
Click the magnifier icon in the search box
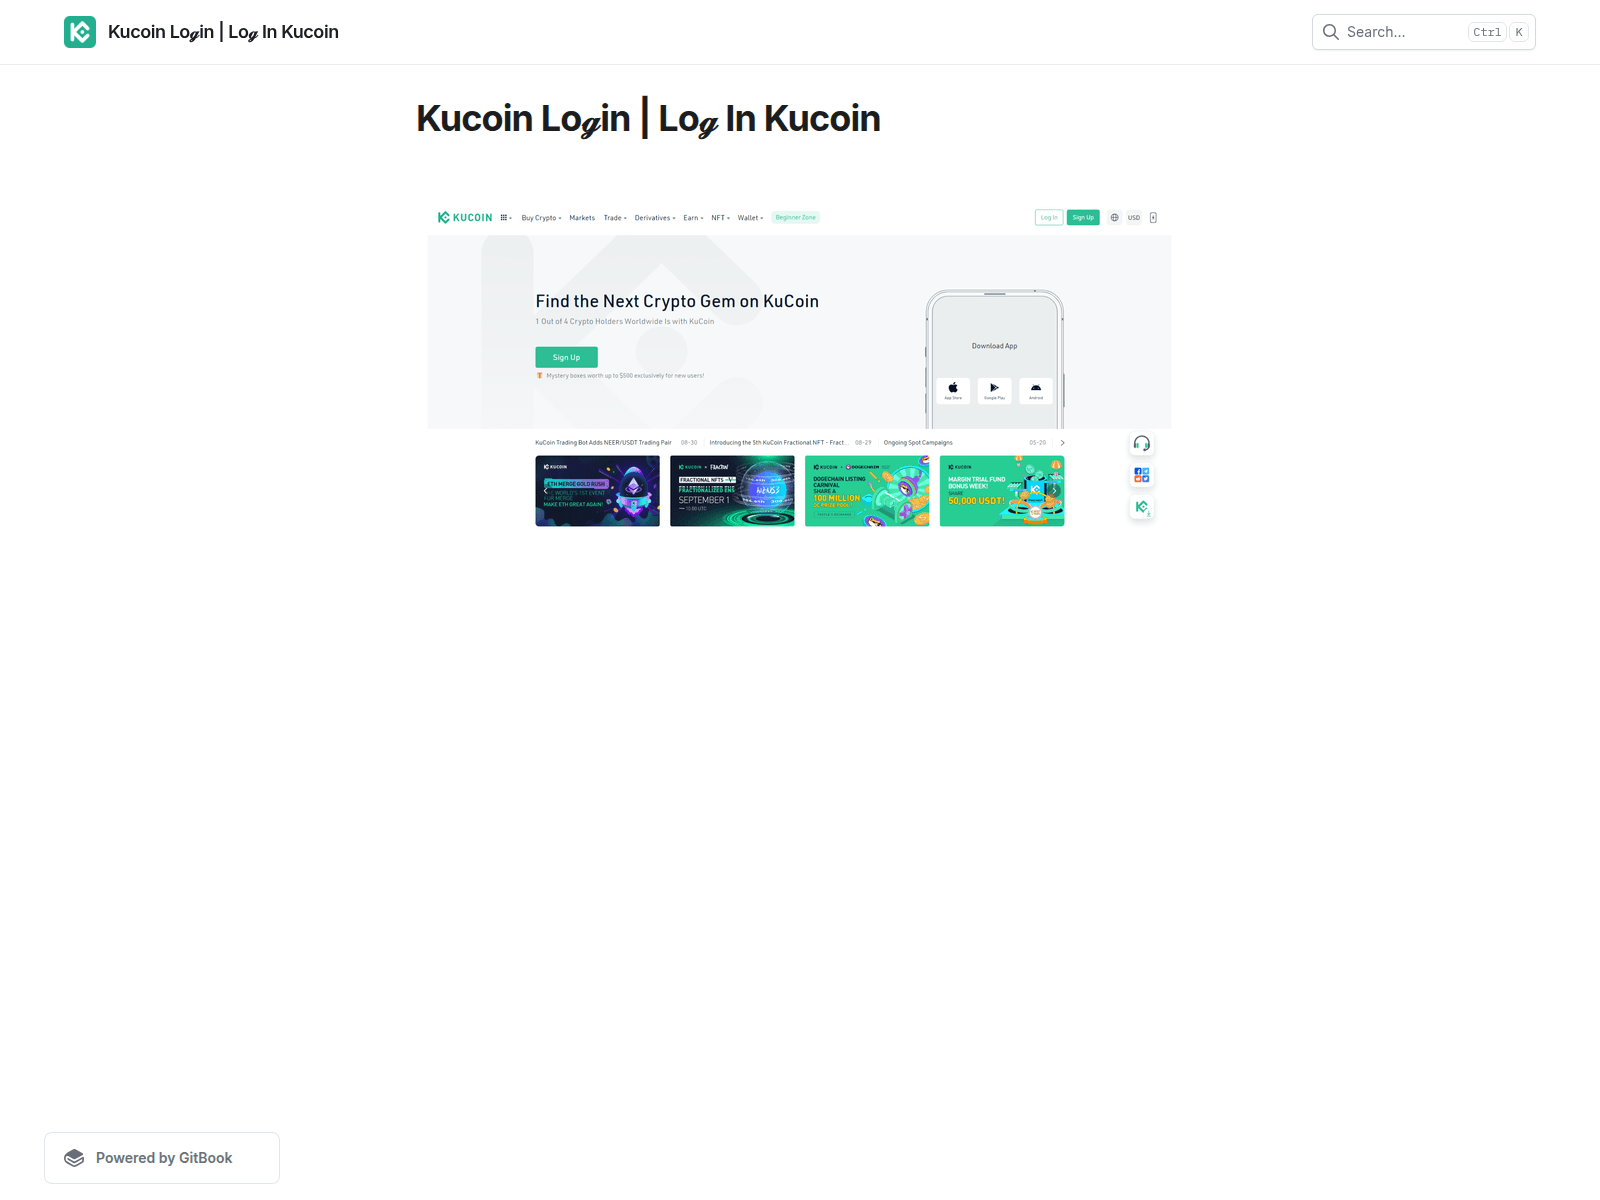point(1331,32)
